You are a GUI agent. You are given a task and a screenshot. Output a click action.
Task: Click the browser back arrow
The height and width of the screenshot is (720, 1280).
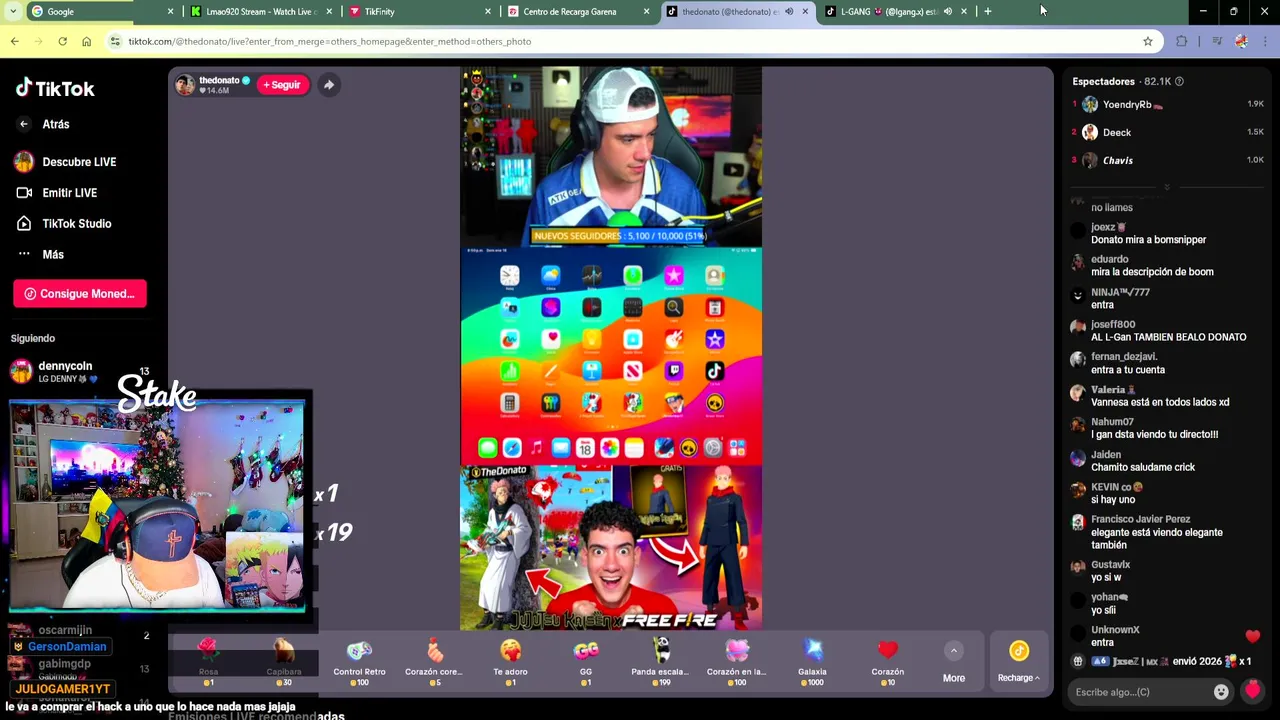click(14, 41)
